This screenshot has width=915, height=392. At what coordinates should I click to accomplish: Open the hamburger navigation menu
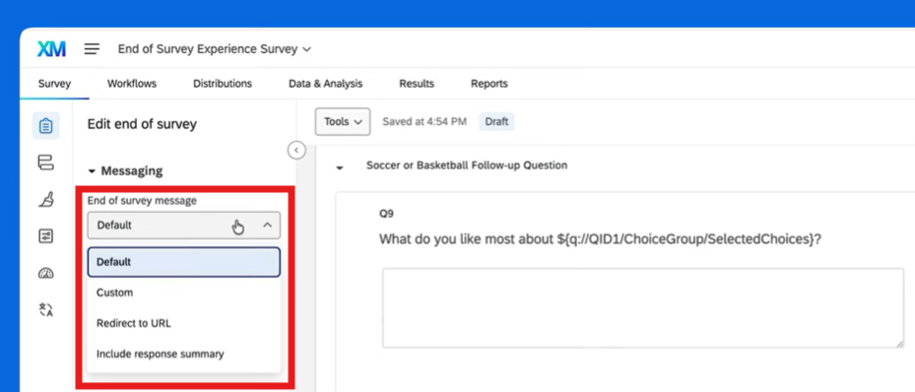[x=92, y=49]
